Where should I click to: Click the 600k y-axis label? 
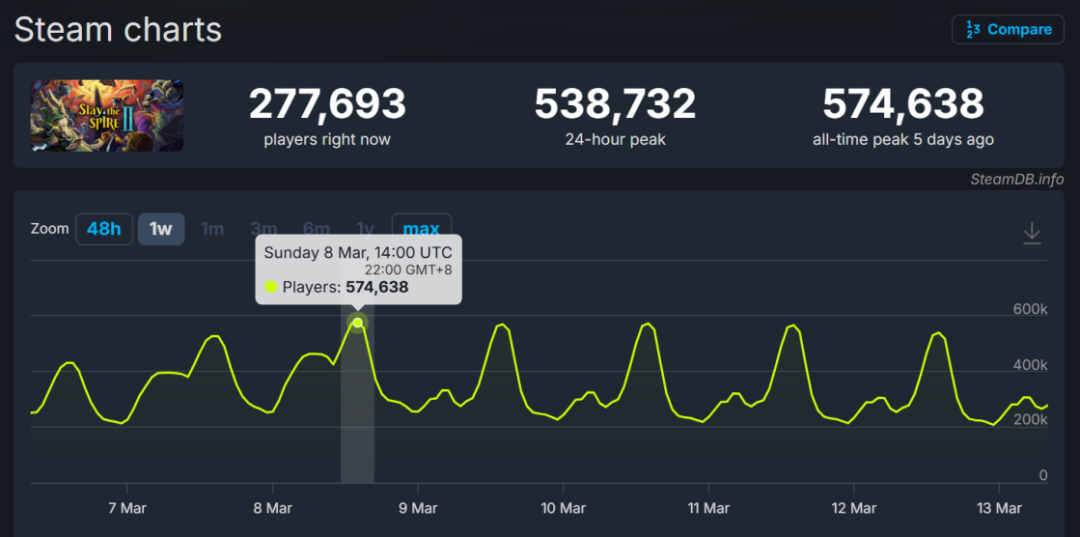pyautogui.click(x=1030, y=309)
